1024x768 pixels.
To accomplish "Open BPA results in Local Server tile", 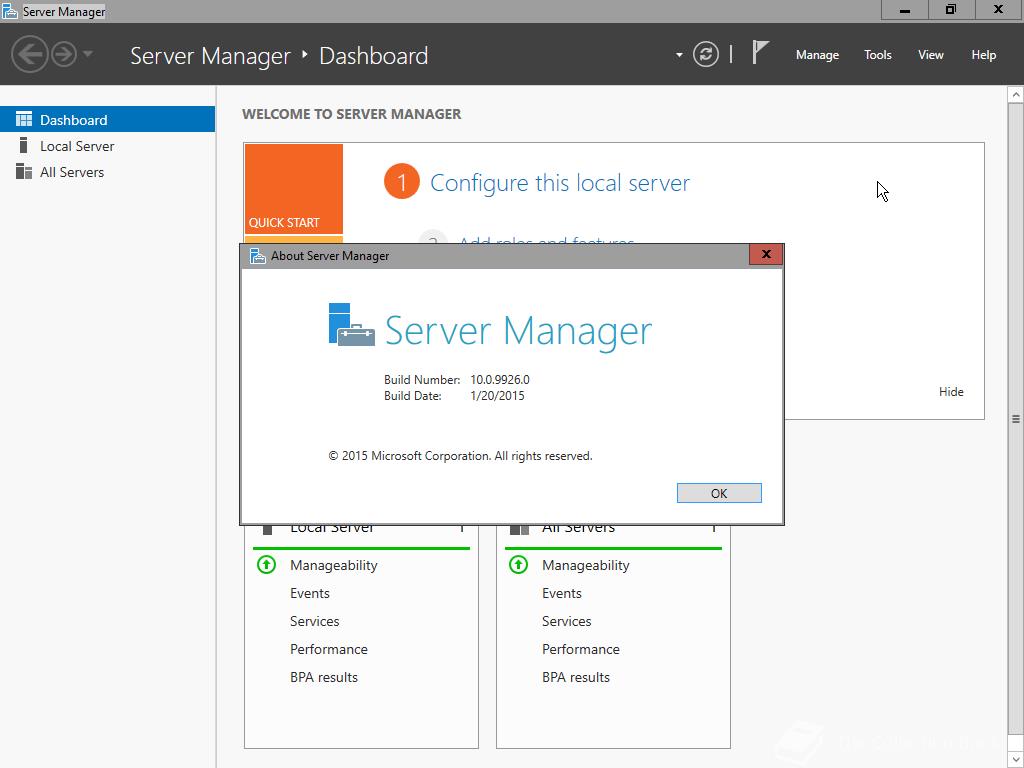I will [324, 677].
